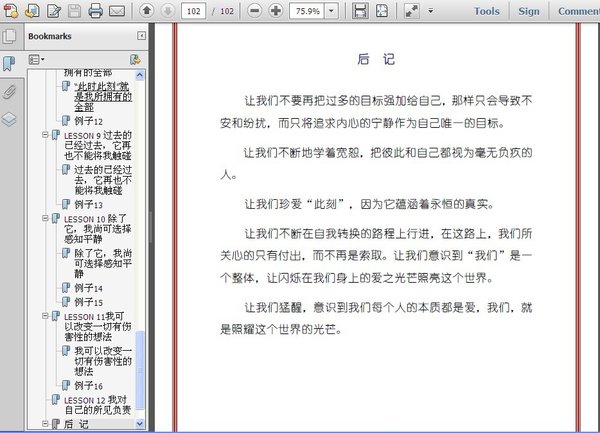
Task: Open the underlined “此时此刻”就是我所拥有的全部 bookmark
Action: click(103, 96)
